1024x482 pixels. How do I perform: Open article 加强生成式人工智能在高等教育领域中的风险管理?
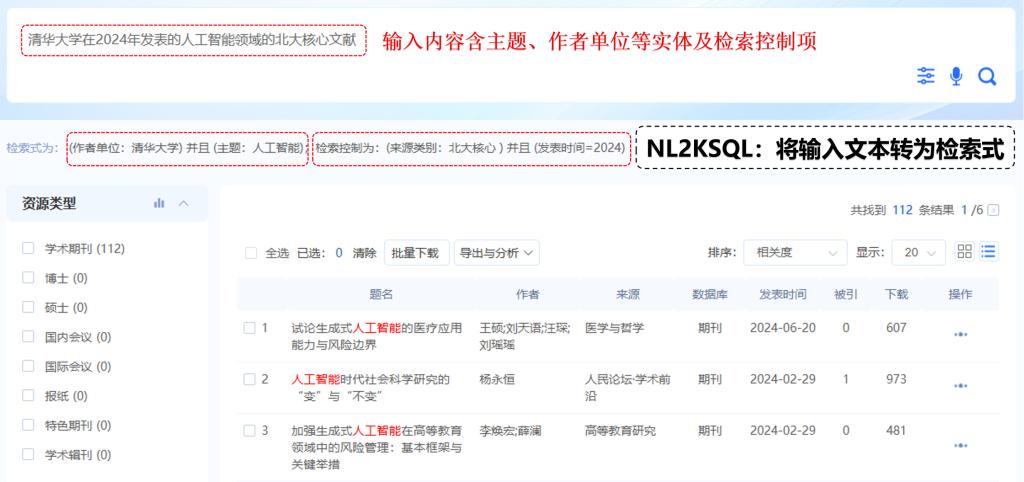[x=377, y=447]
